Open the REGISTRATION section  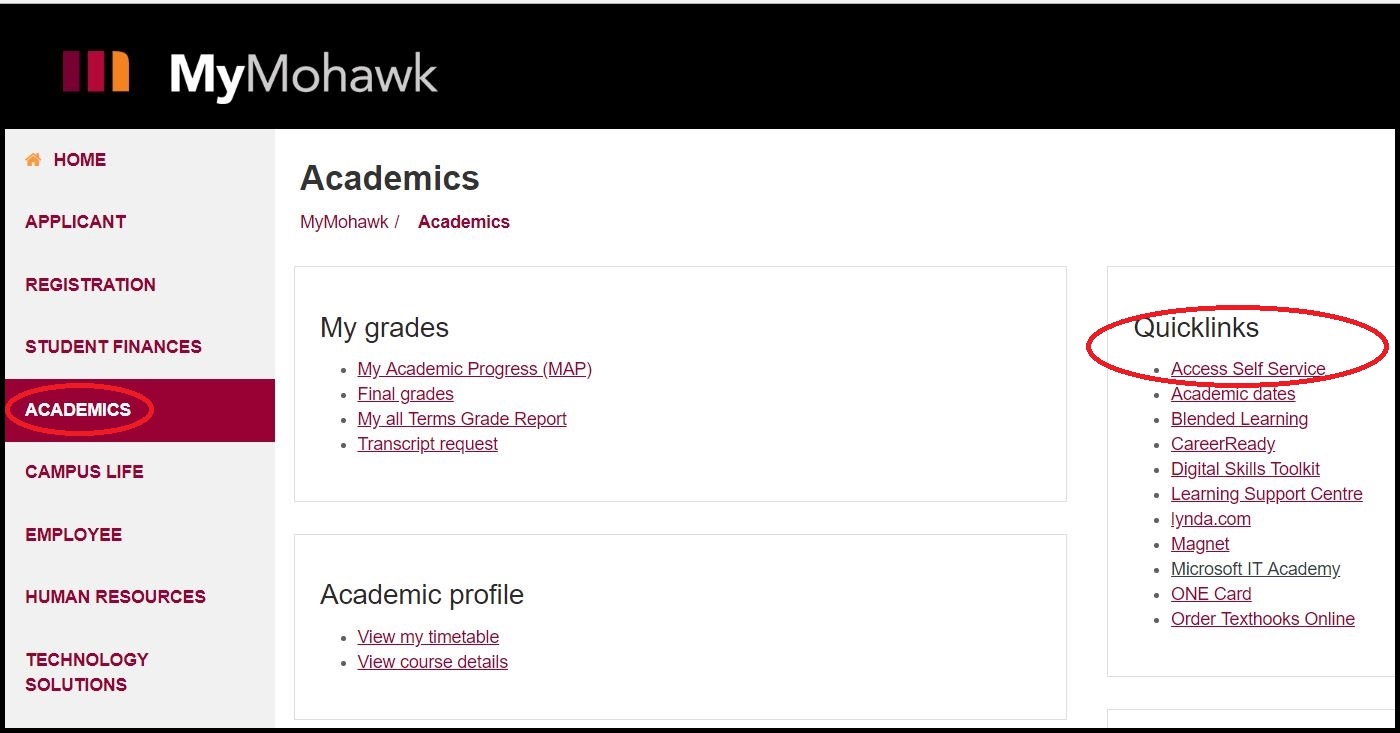[x=90, y=284]
